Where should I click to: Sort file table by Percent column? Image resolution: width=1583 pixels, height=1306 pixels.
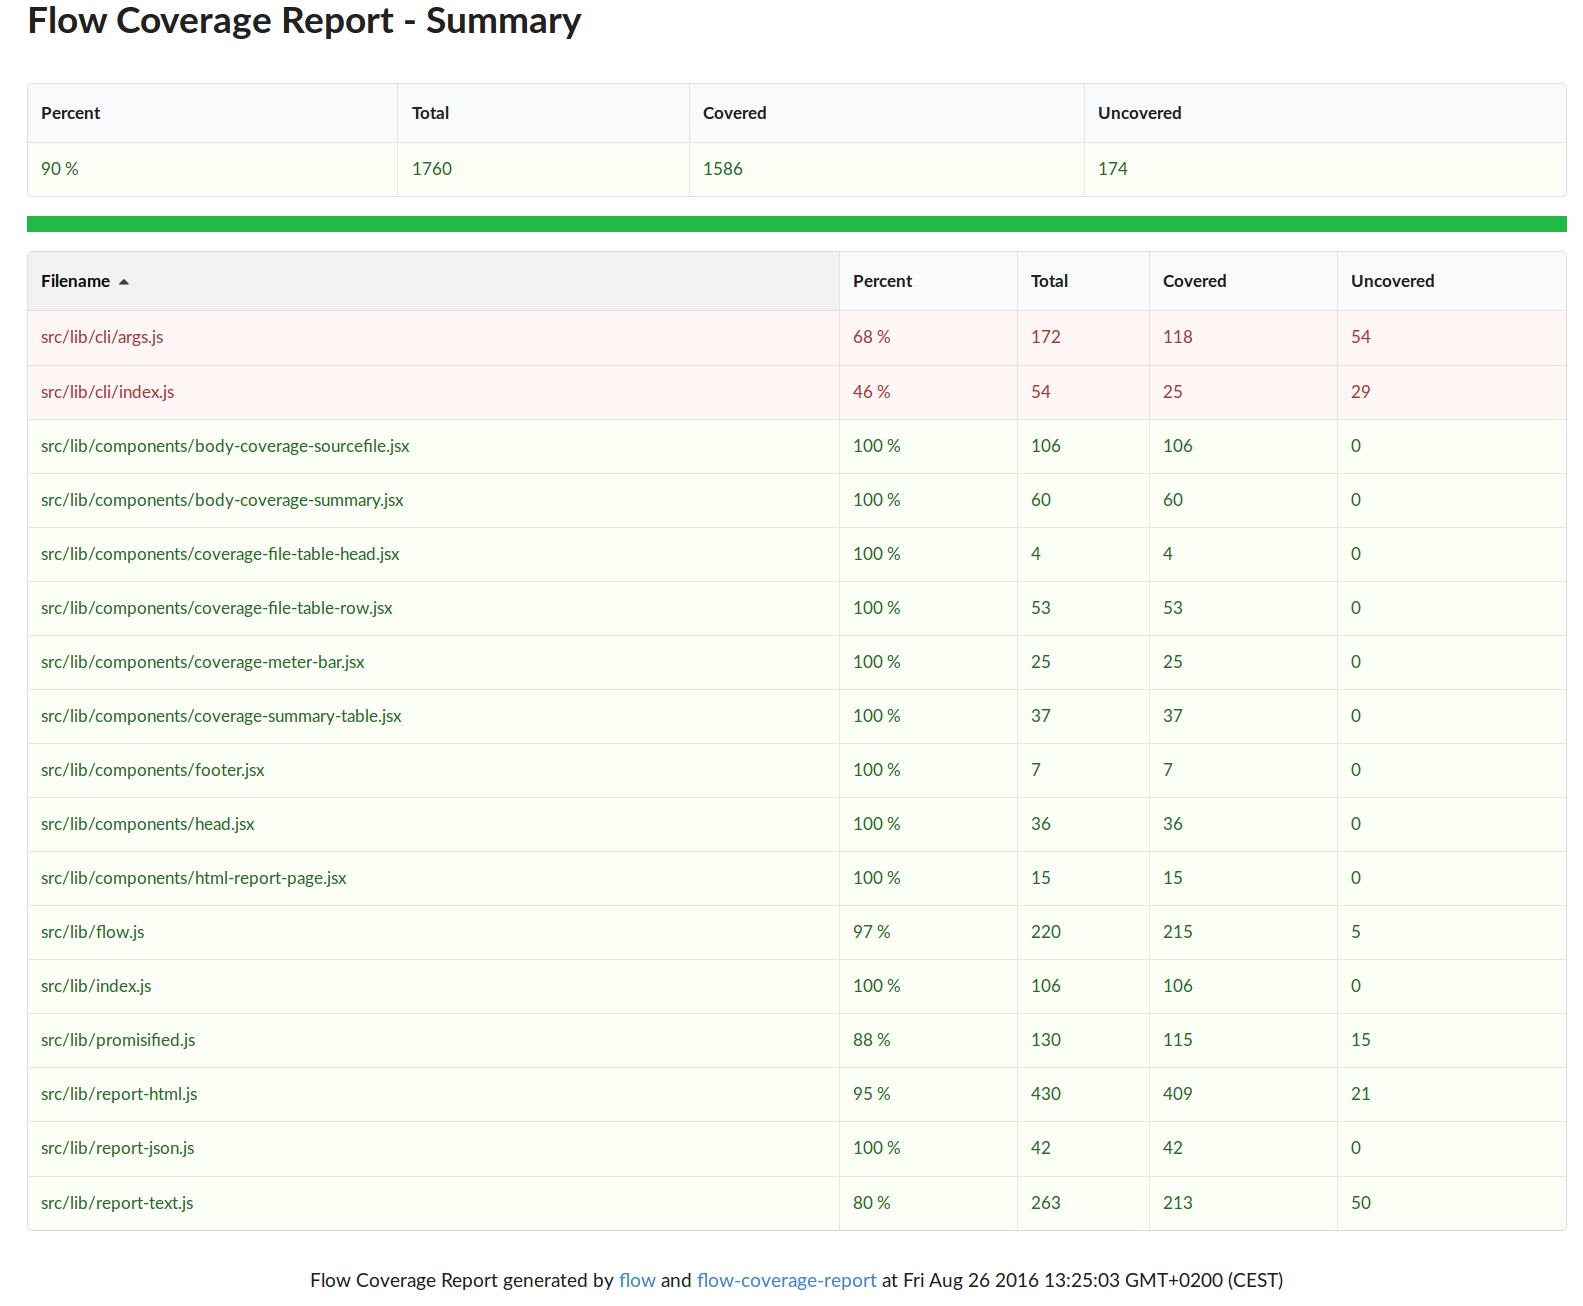(x=928, y=281)
